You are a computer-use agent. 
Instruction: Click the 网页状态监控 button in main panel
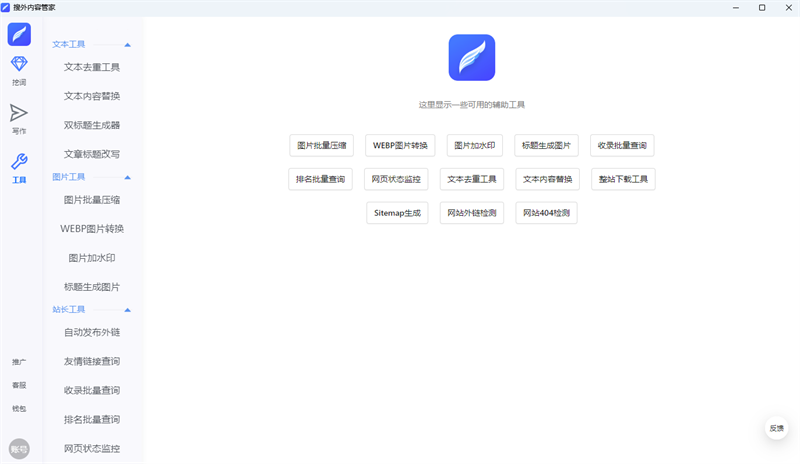coord(396,179)
